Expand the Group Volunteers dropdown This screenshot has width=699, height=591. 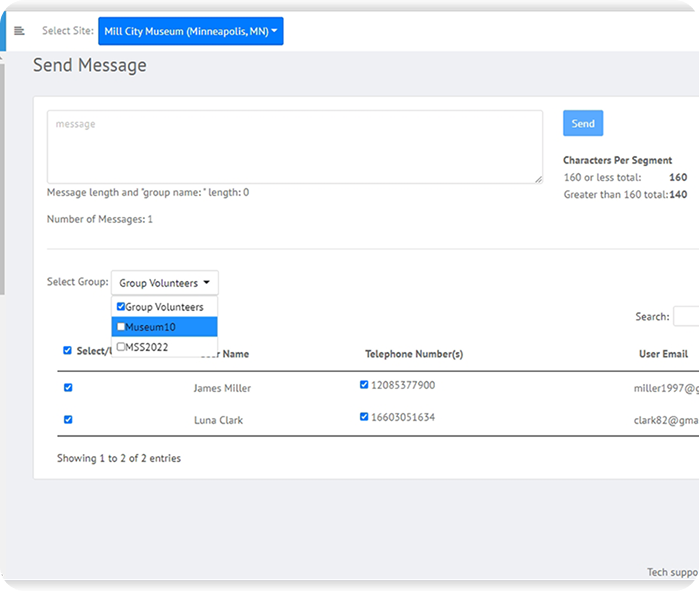pos(165,283)
